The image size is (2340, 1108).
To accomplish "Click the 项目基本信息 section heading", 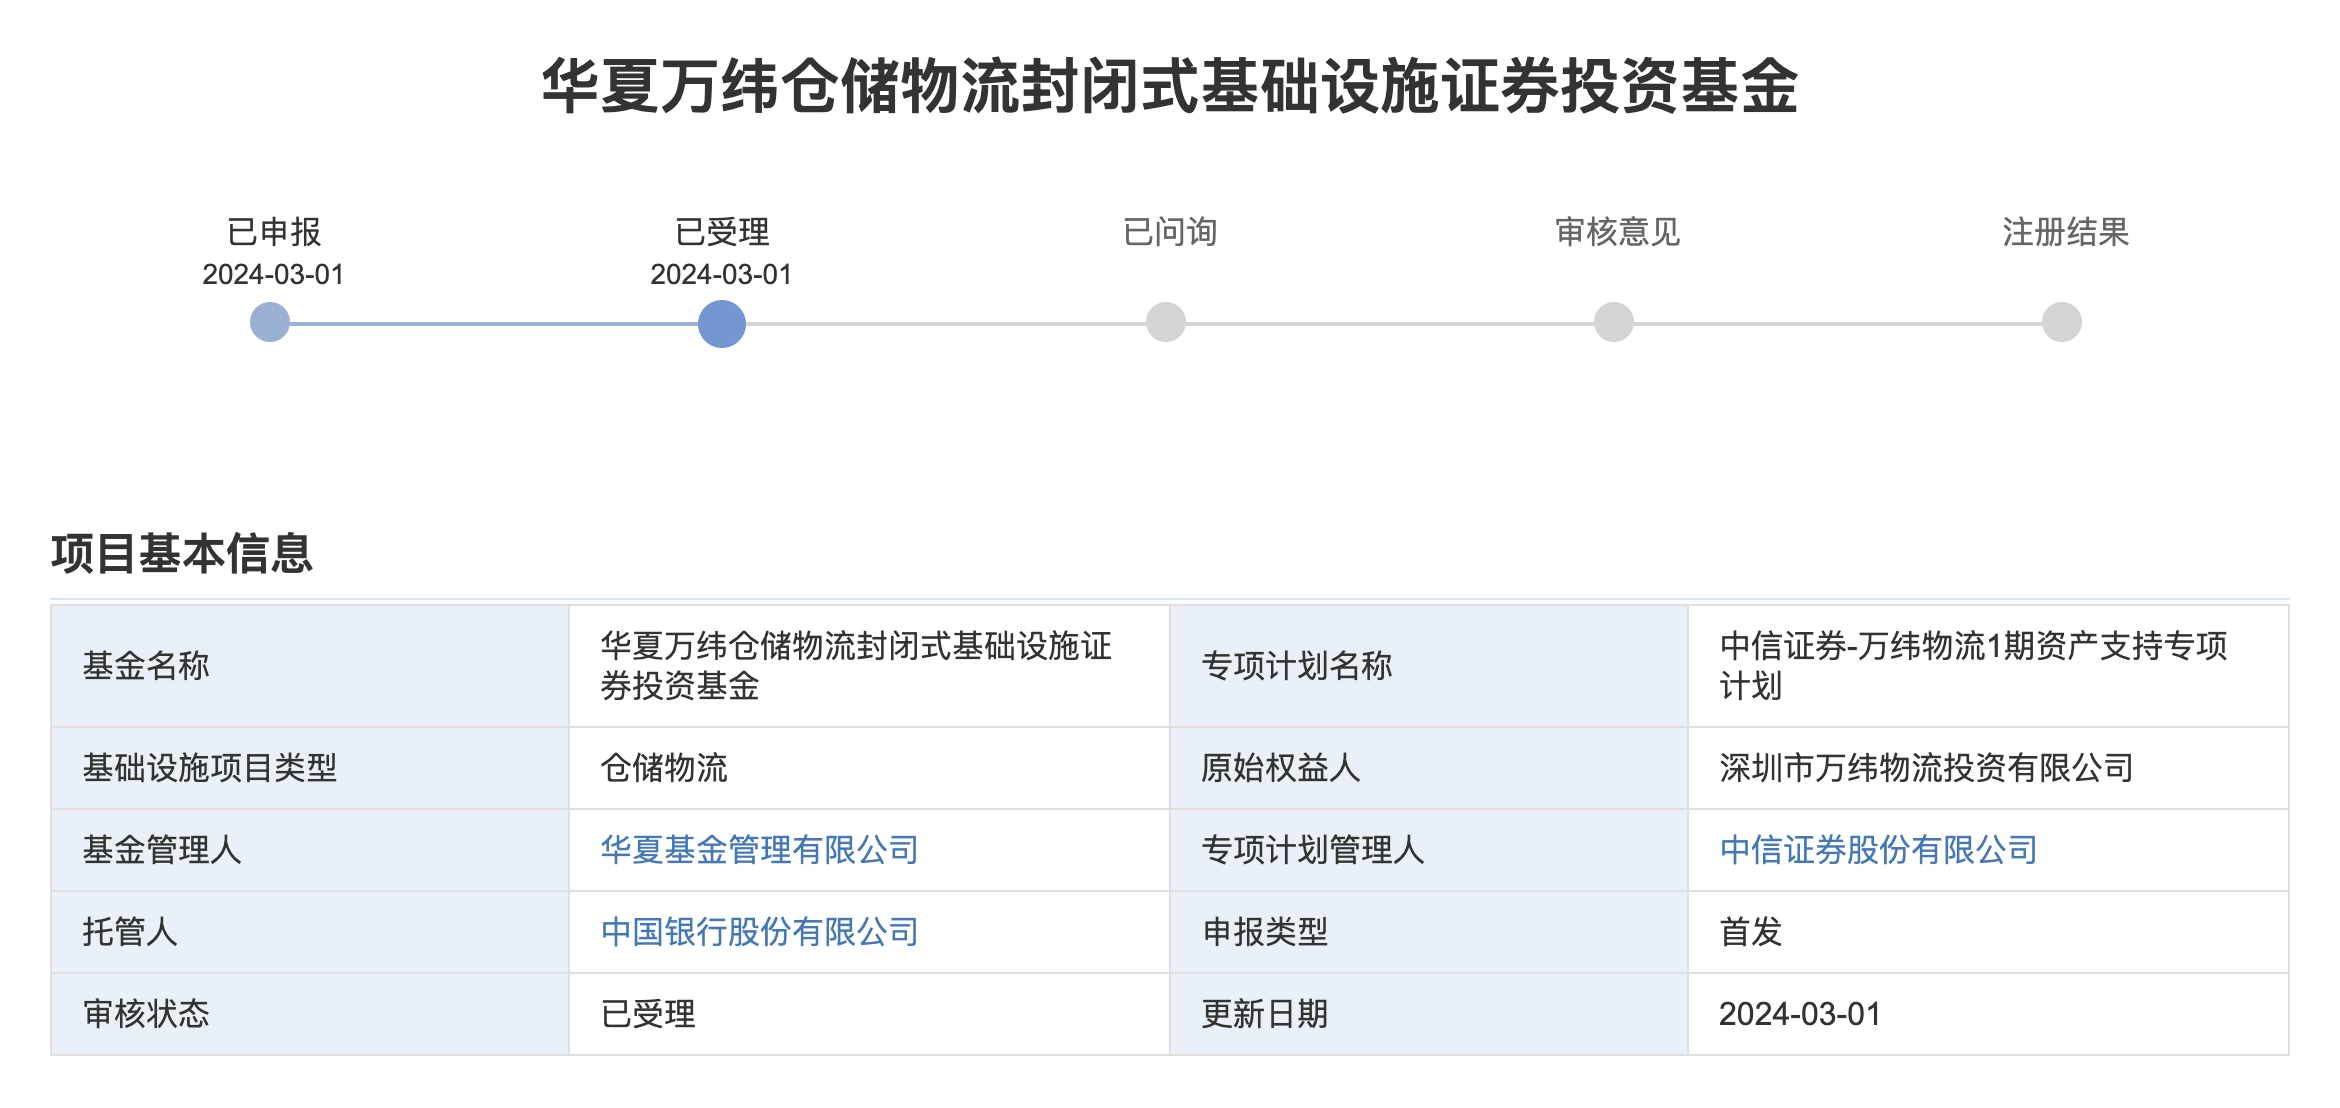I will point(182,553).
